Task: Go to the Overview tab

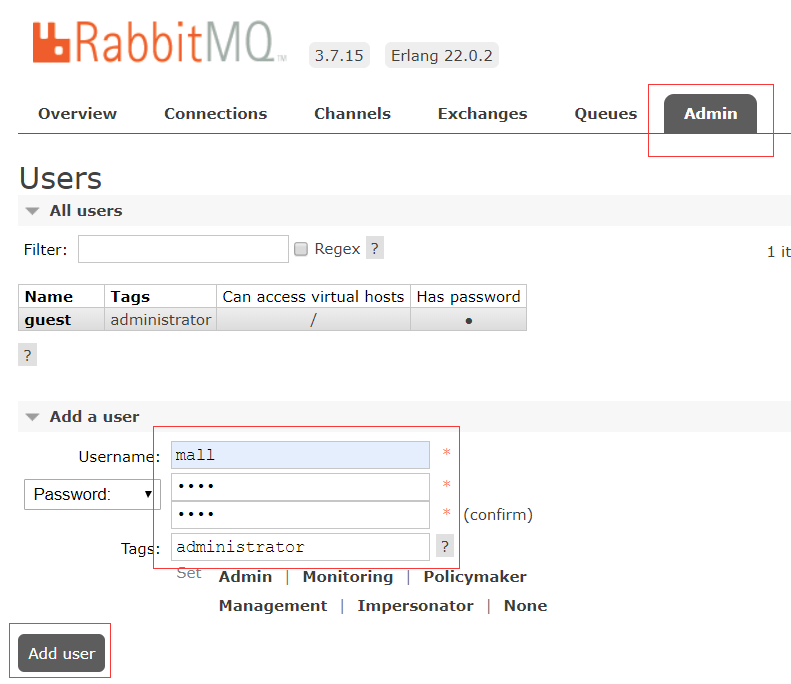Action: (77, 113)
